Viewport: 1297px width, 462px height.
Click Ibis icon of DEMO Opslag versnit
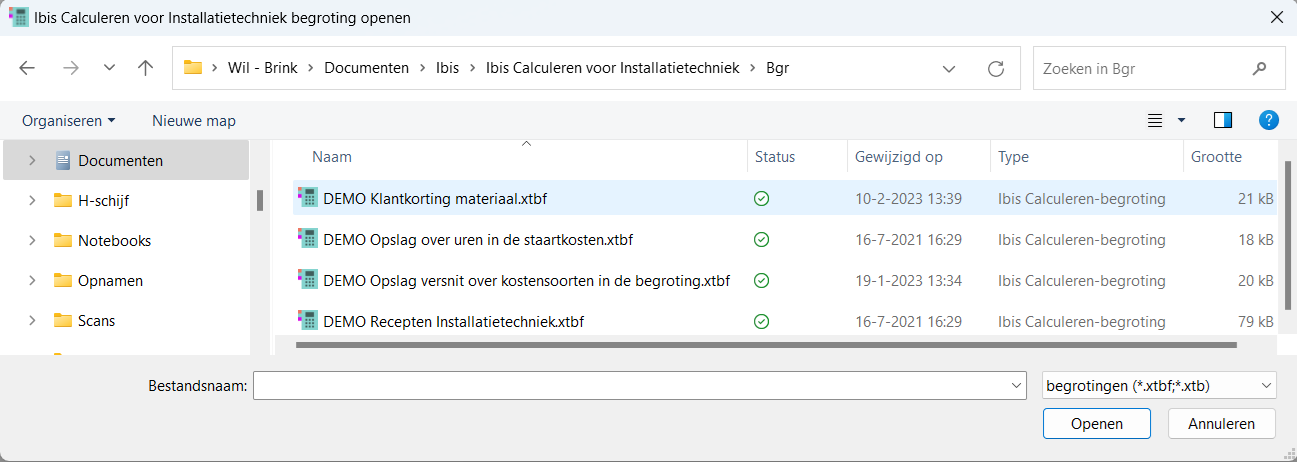point(307,279)
